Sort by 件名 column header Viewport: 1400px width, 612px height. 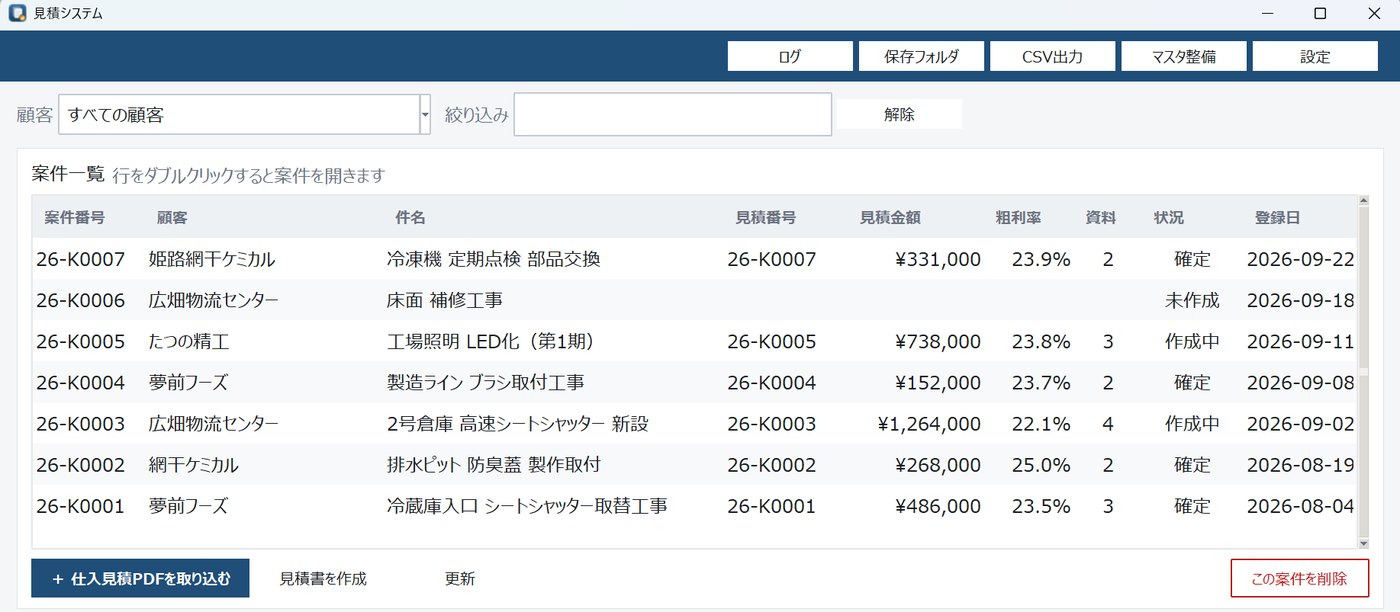coord(411,217)
